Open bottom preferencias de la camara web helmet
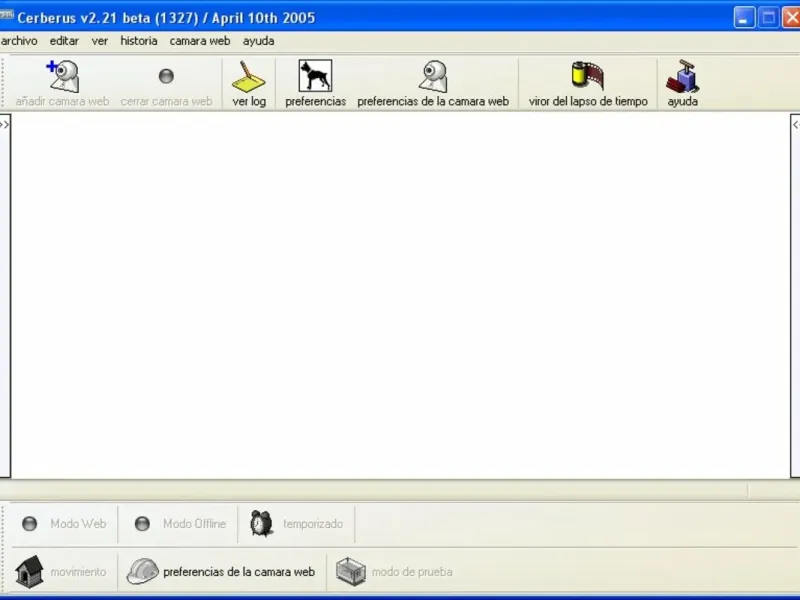This screenshot has height=600, width=800. [x=143, y=571]
